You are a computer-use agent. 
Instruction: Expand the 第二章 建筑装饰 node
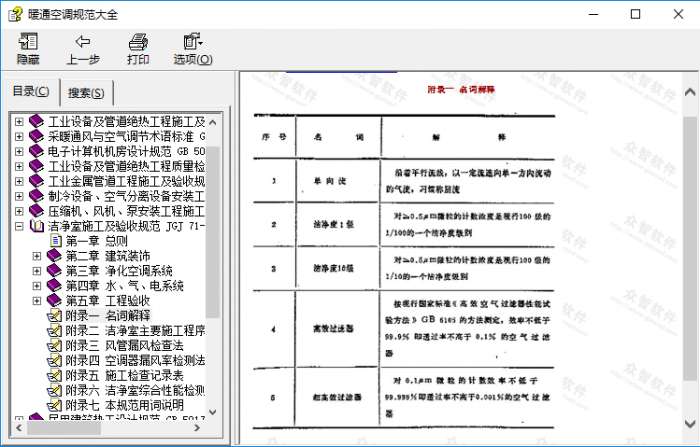[x=37, y=256]
